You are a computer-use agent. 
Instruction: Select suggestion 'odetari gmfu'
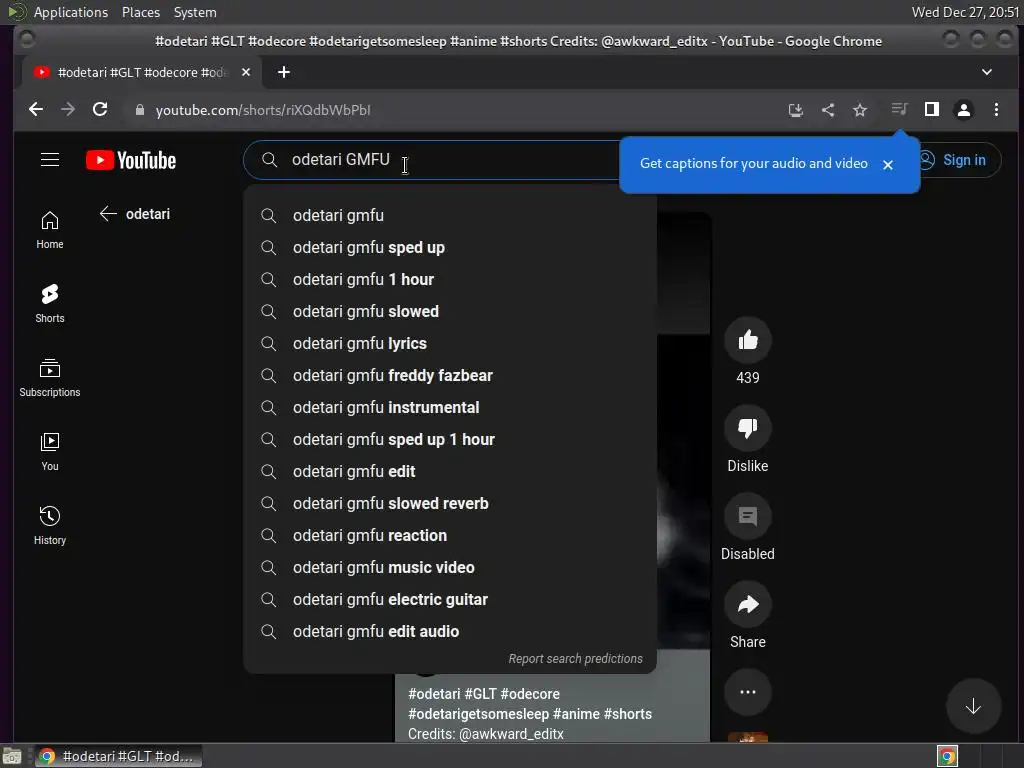(450, 215)
